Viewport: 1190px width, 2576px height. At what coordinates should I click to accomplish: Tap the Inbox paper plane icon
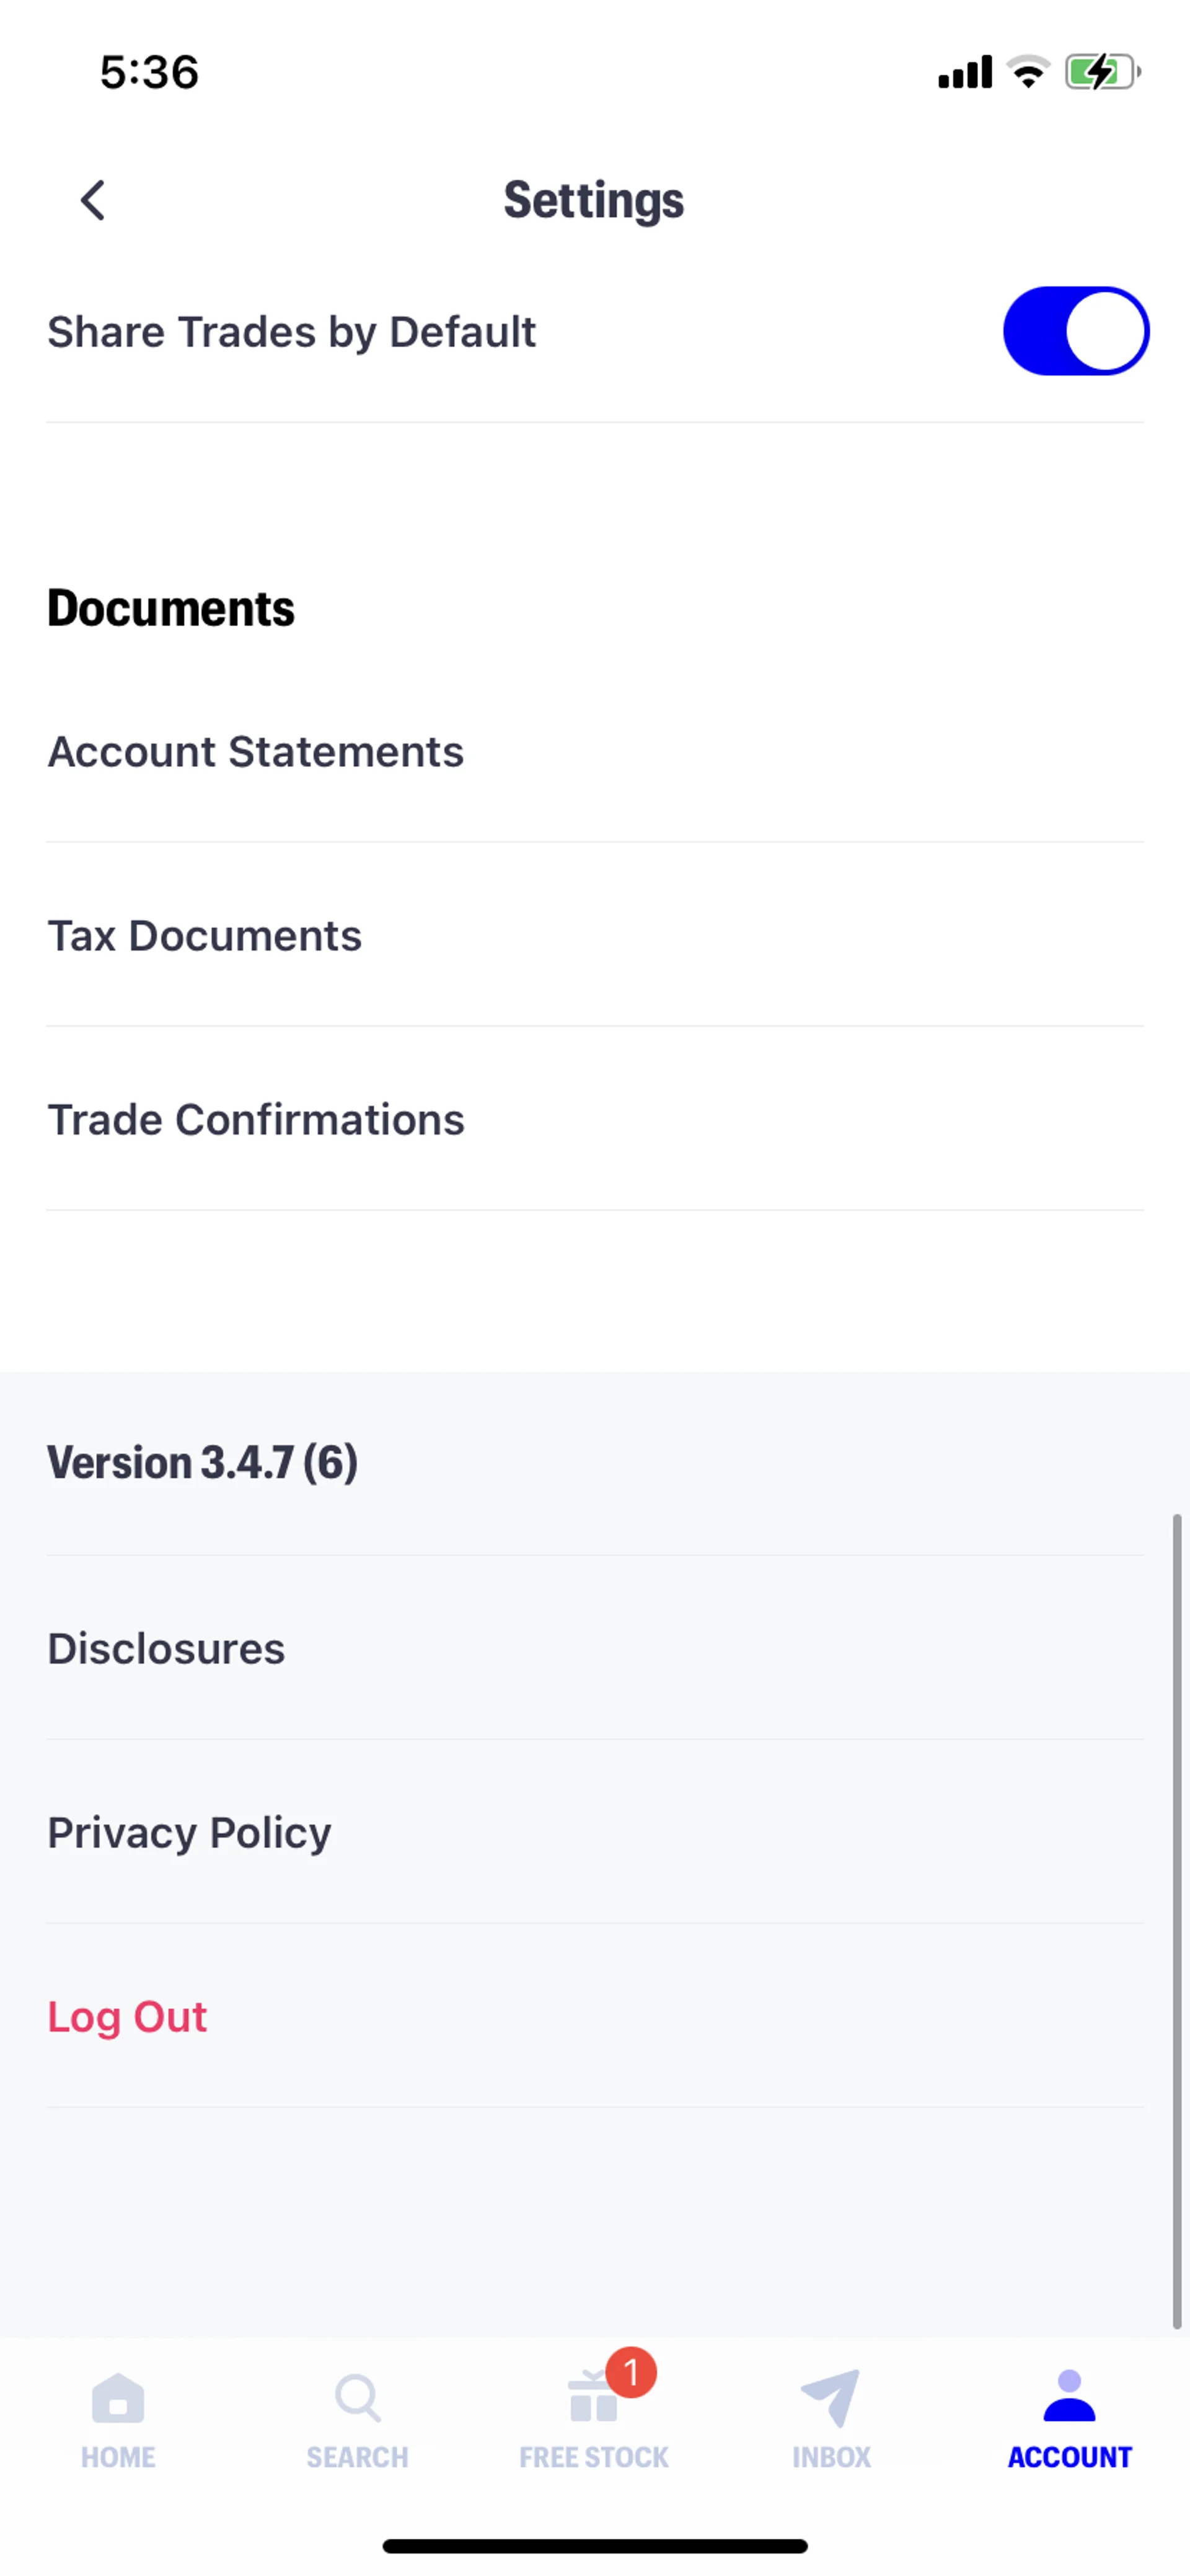[831, 2398]
